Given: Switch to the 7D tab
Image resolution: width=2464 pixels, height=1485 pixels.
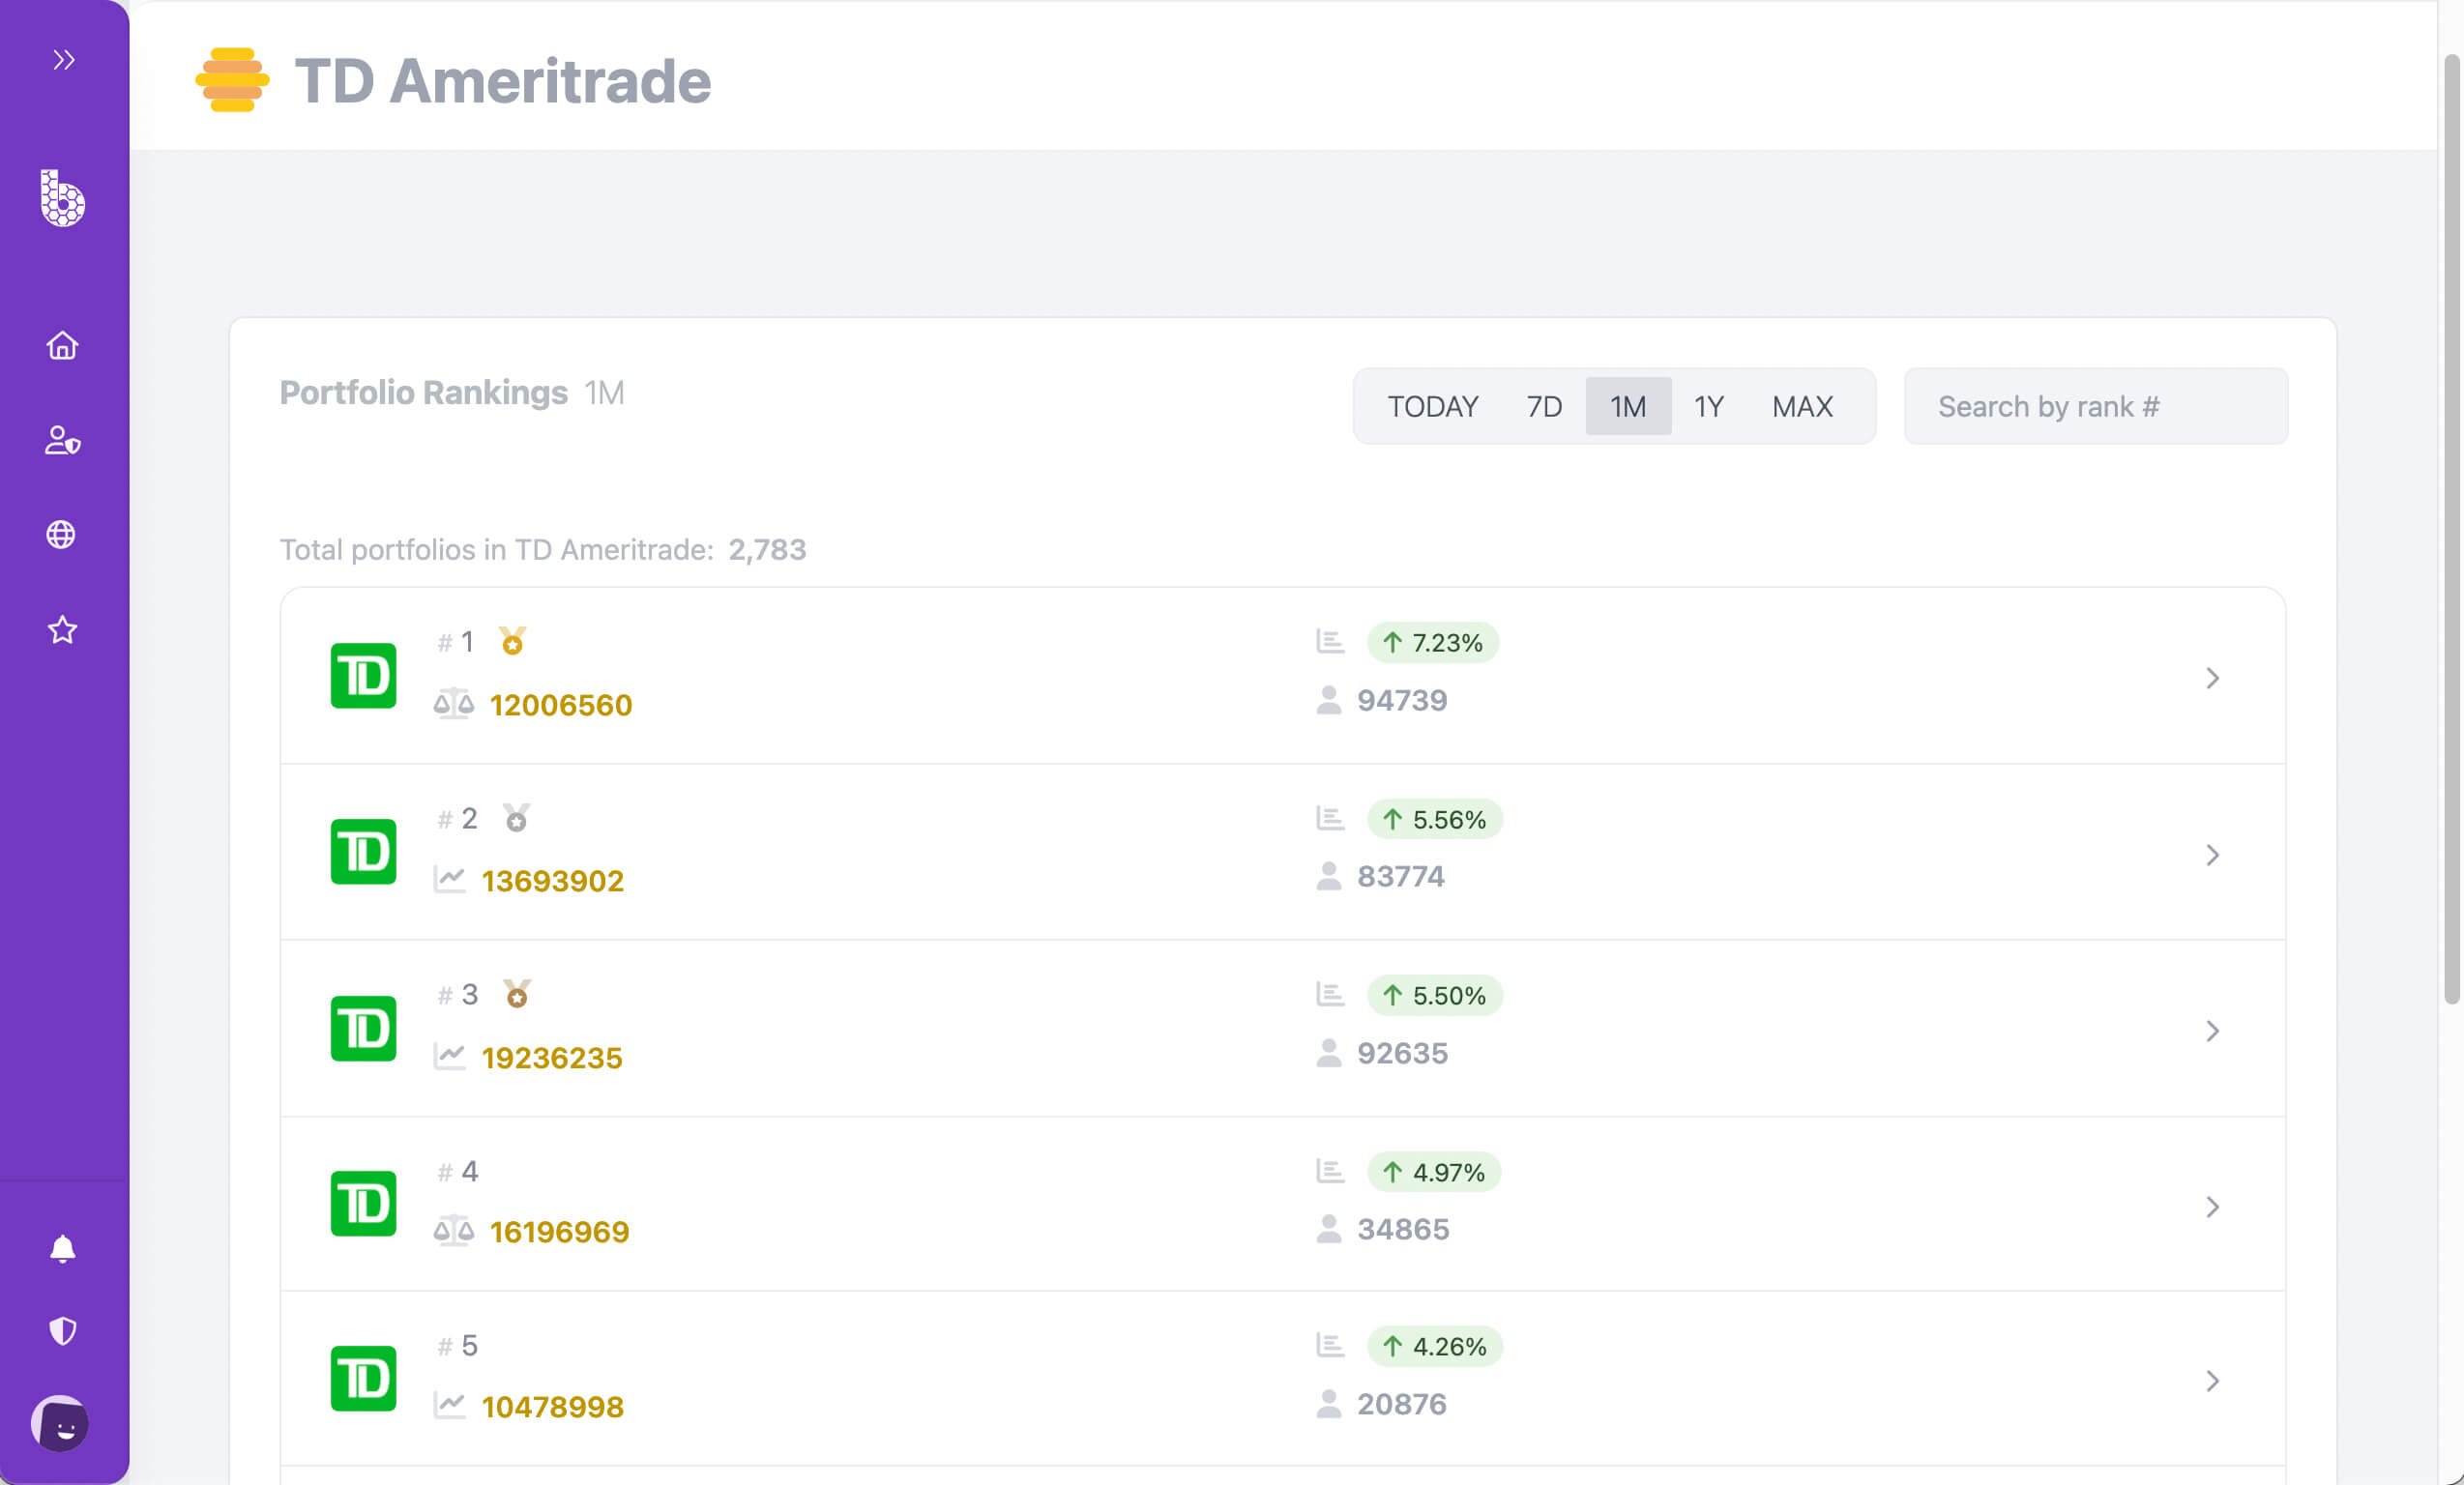Looking at the screenshot, I should [x=1542, y=406].
